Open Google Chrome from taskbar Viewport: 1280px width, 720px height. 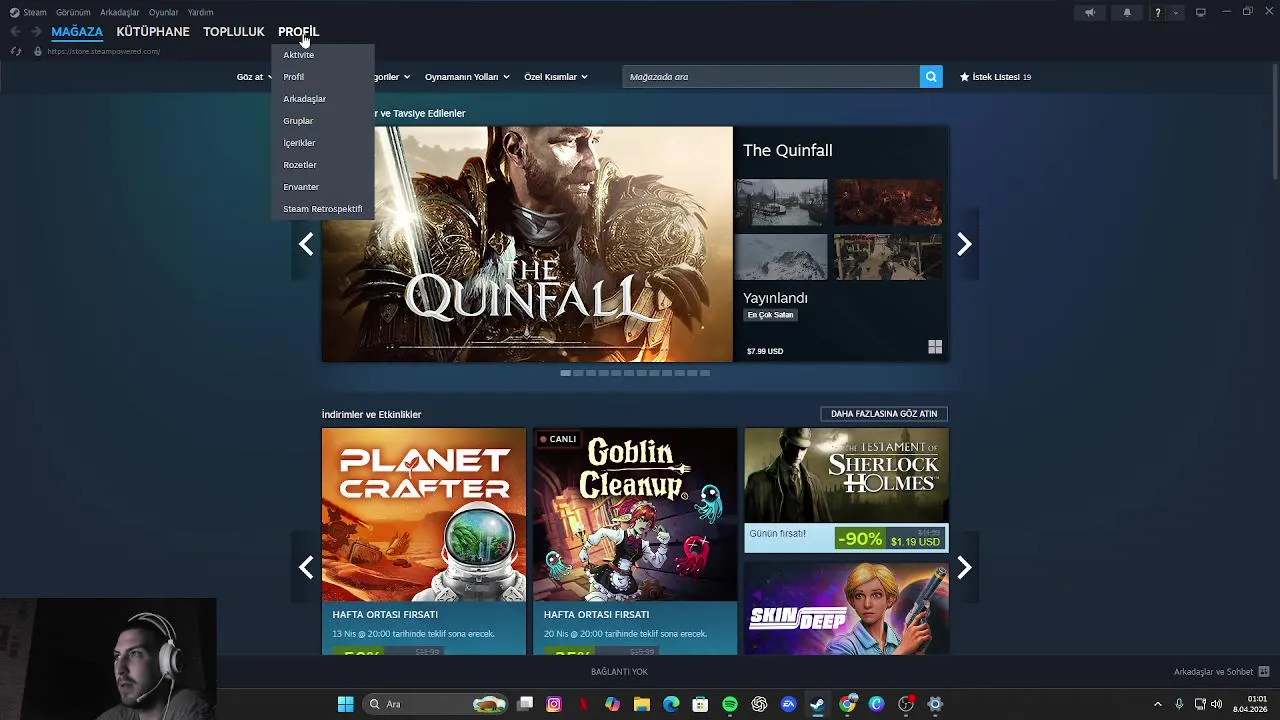847,704
